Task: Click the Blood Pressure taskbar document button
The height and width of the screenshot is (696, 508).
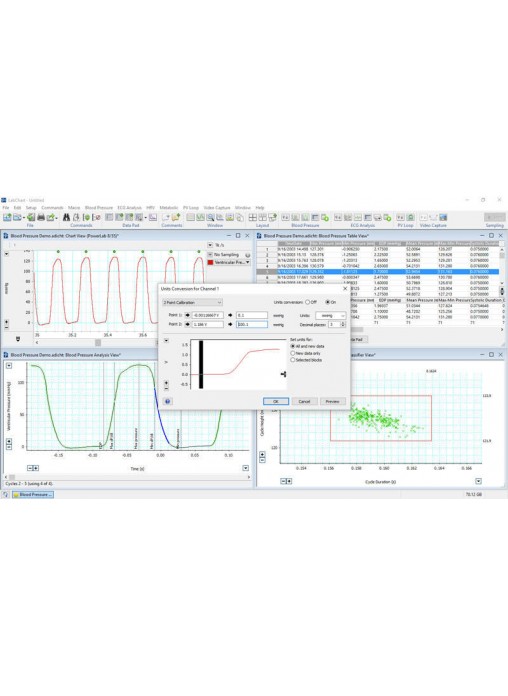Action: 33,494
